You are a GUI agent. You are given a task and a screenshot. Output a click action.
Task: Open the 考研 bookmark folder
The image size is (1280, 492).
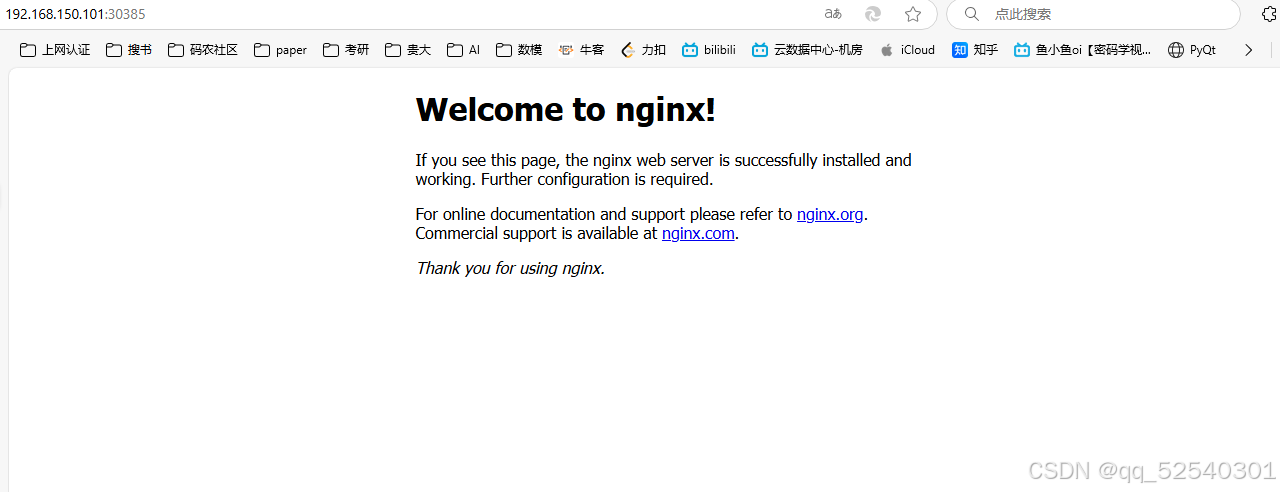pos(346,49)
